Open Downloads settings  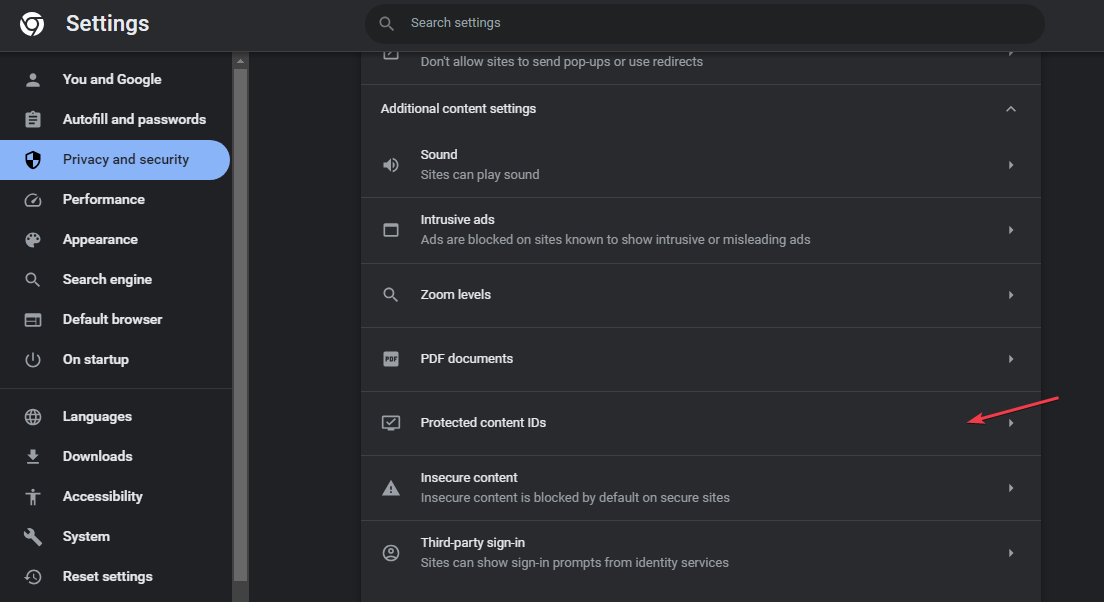point(115,457)
